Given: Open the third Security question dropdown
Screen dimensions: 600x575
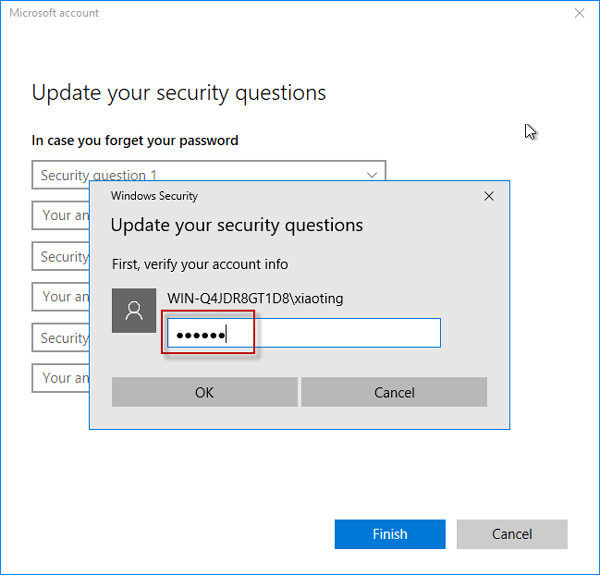Looking at the screenshot, I should point(60,338).
